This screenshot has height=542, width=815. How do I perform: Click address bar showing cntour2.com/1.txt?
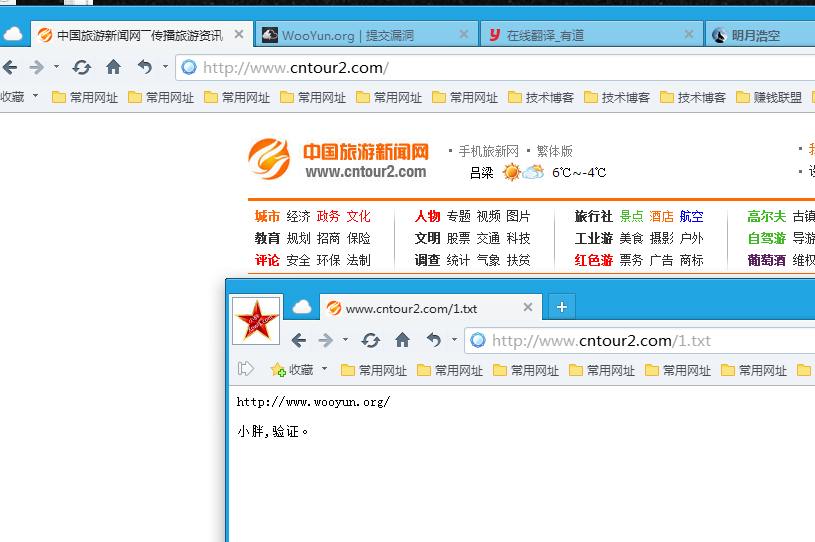639,341
